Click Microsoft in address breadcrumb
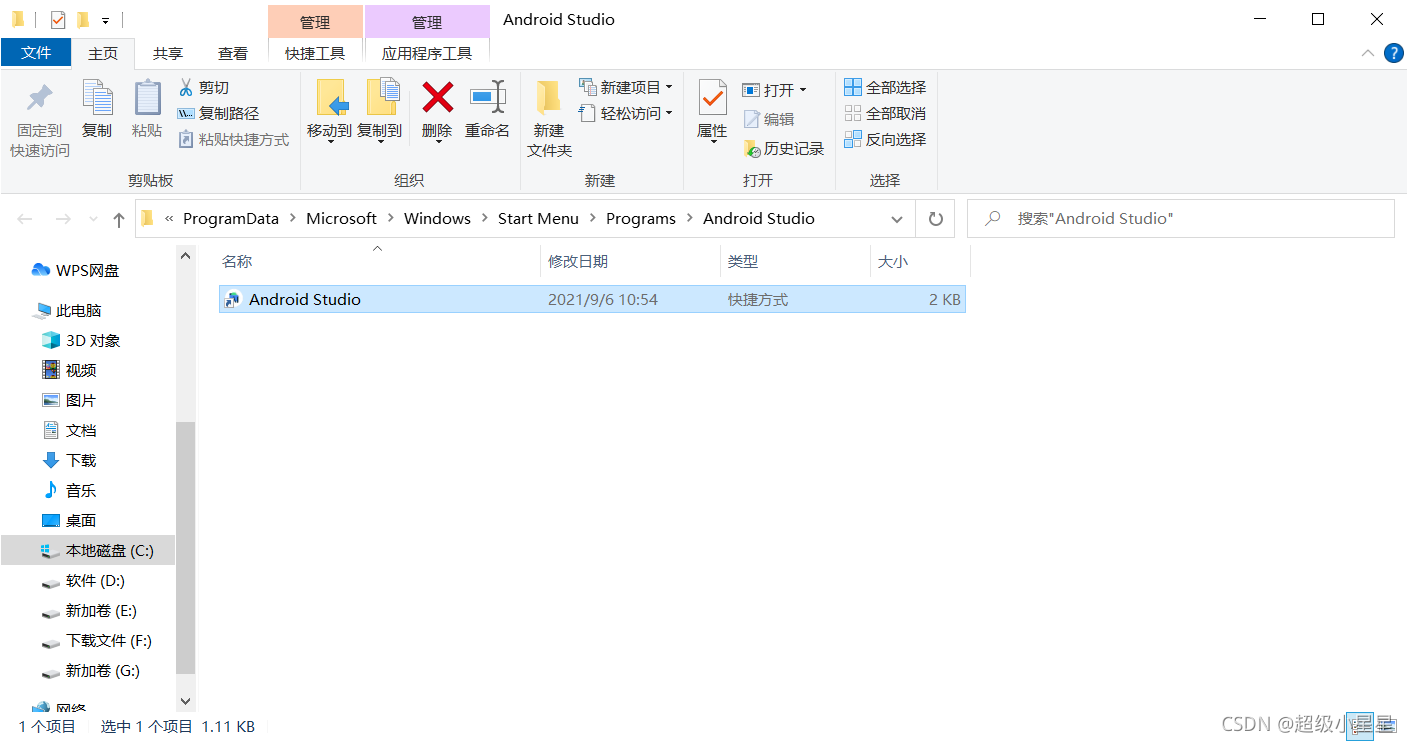1408x742 pixels. click(341, 218)
